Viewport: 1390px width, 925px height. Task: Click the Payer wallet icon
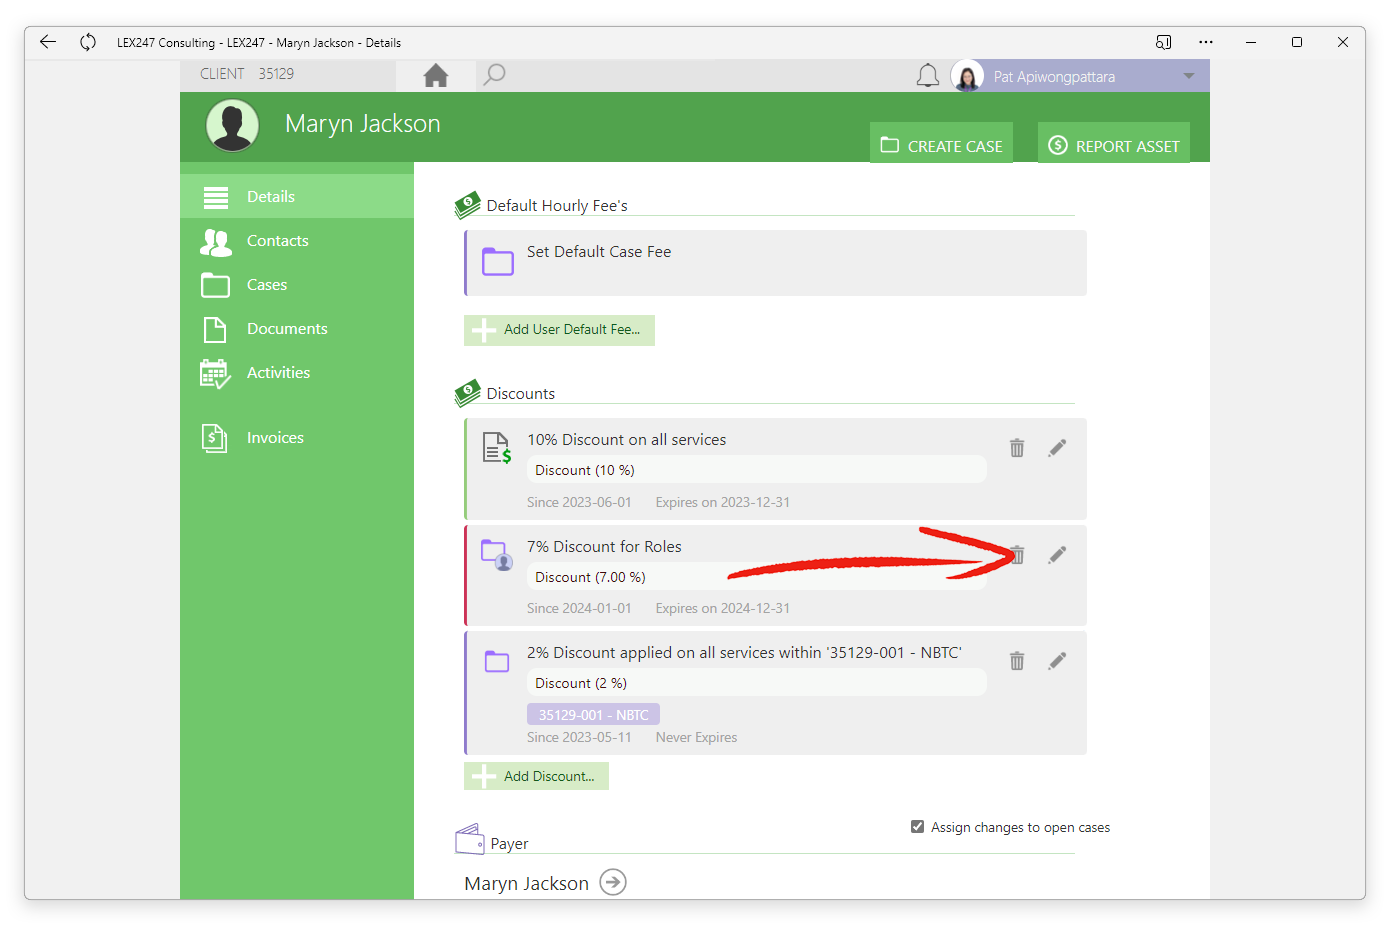(x=470, y=839)
